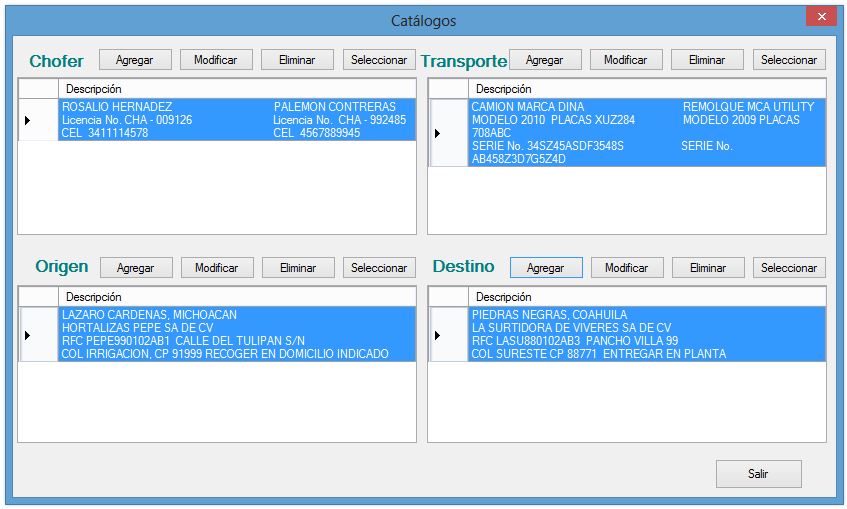Click COL IRRIGACION, CP 91999 line
Screen dimensions: 847x509
(225, 354)
